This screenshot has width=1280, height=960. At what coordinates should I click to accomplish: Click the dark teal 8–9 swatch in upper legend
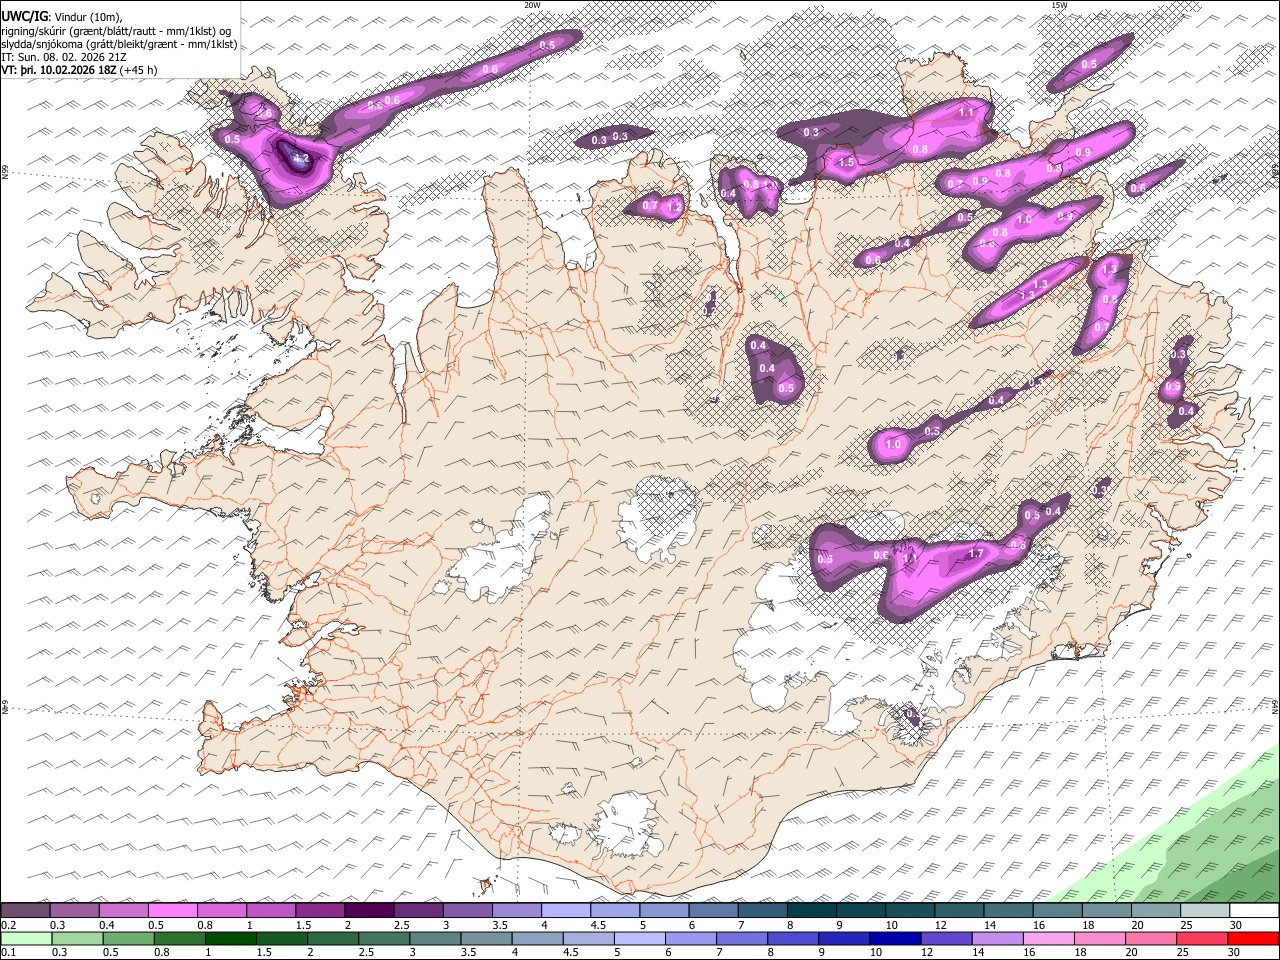tap(811, 910)
